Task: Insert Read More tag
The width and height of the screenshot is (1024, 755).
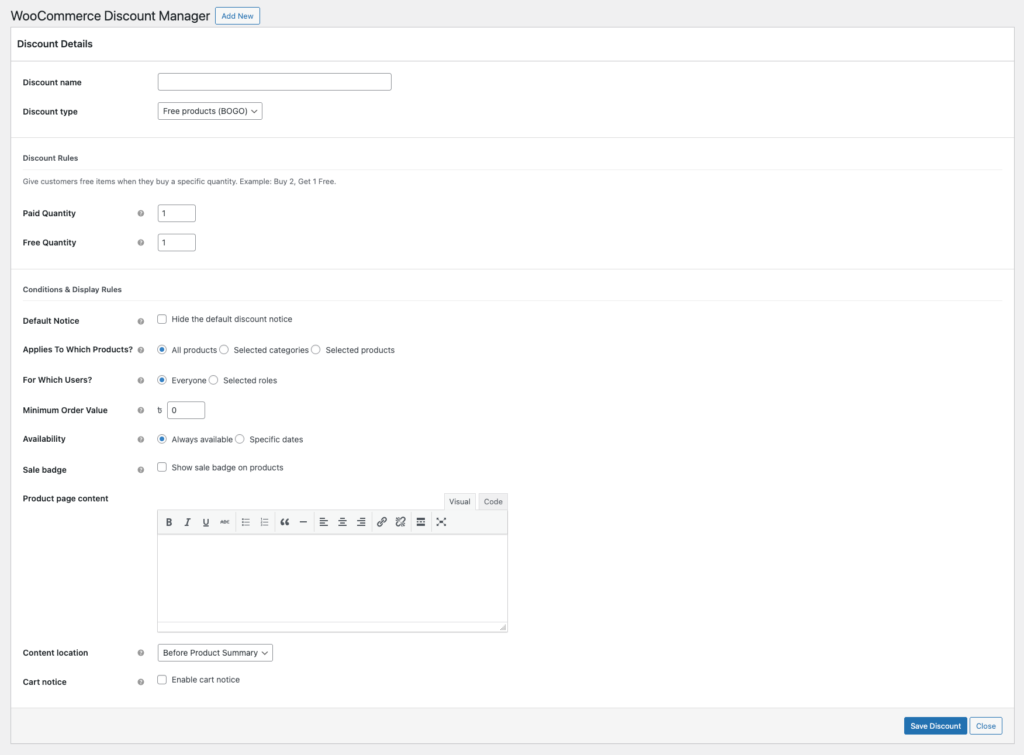Action: tap(421, 522)
